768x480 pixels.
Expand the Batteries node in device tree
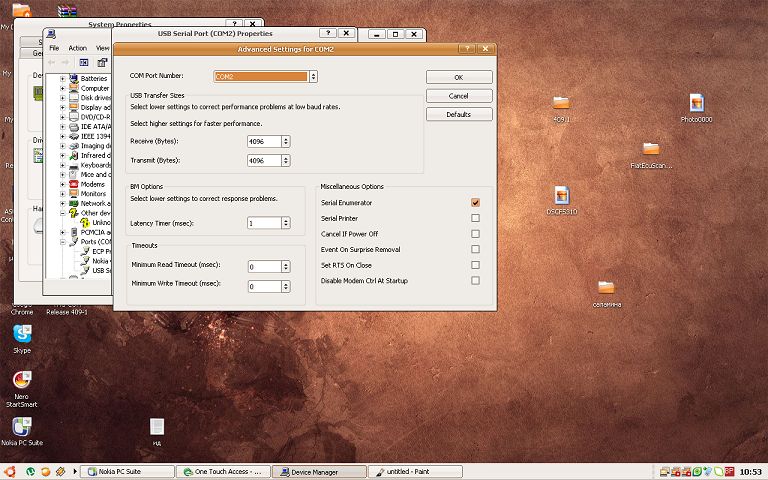click(x=62, y=78)
